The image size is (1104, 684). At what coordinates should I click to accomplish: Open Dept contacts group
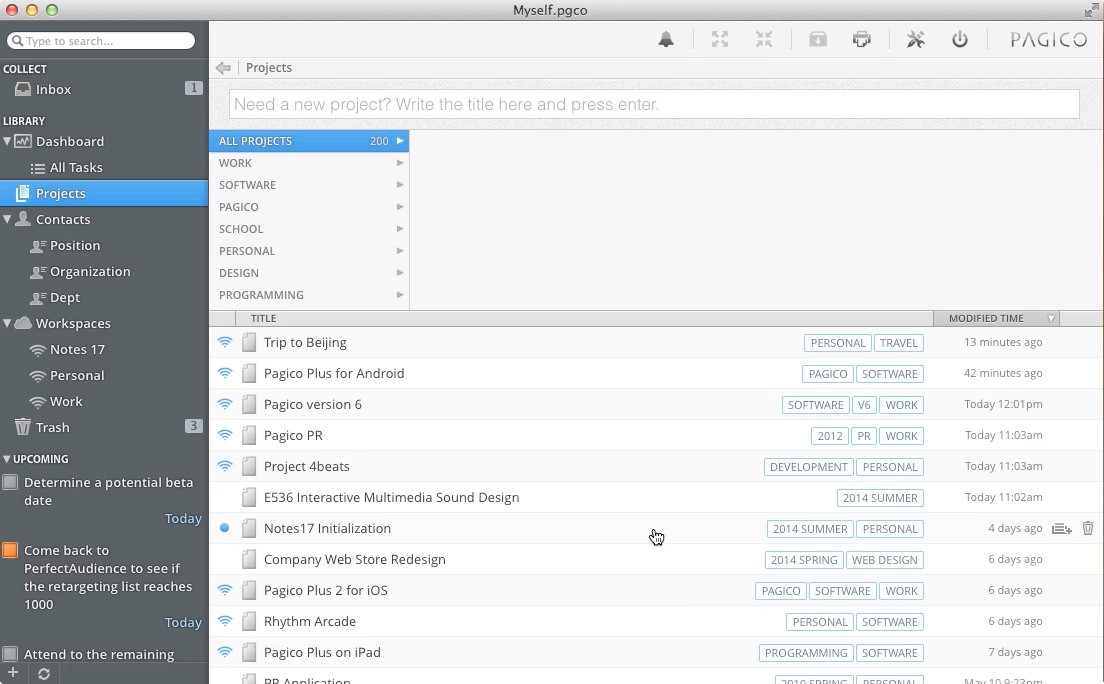(104, 298)
